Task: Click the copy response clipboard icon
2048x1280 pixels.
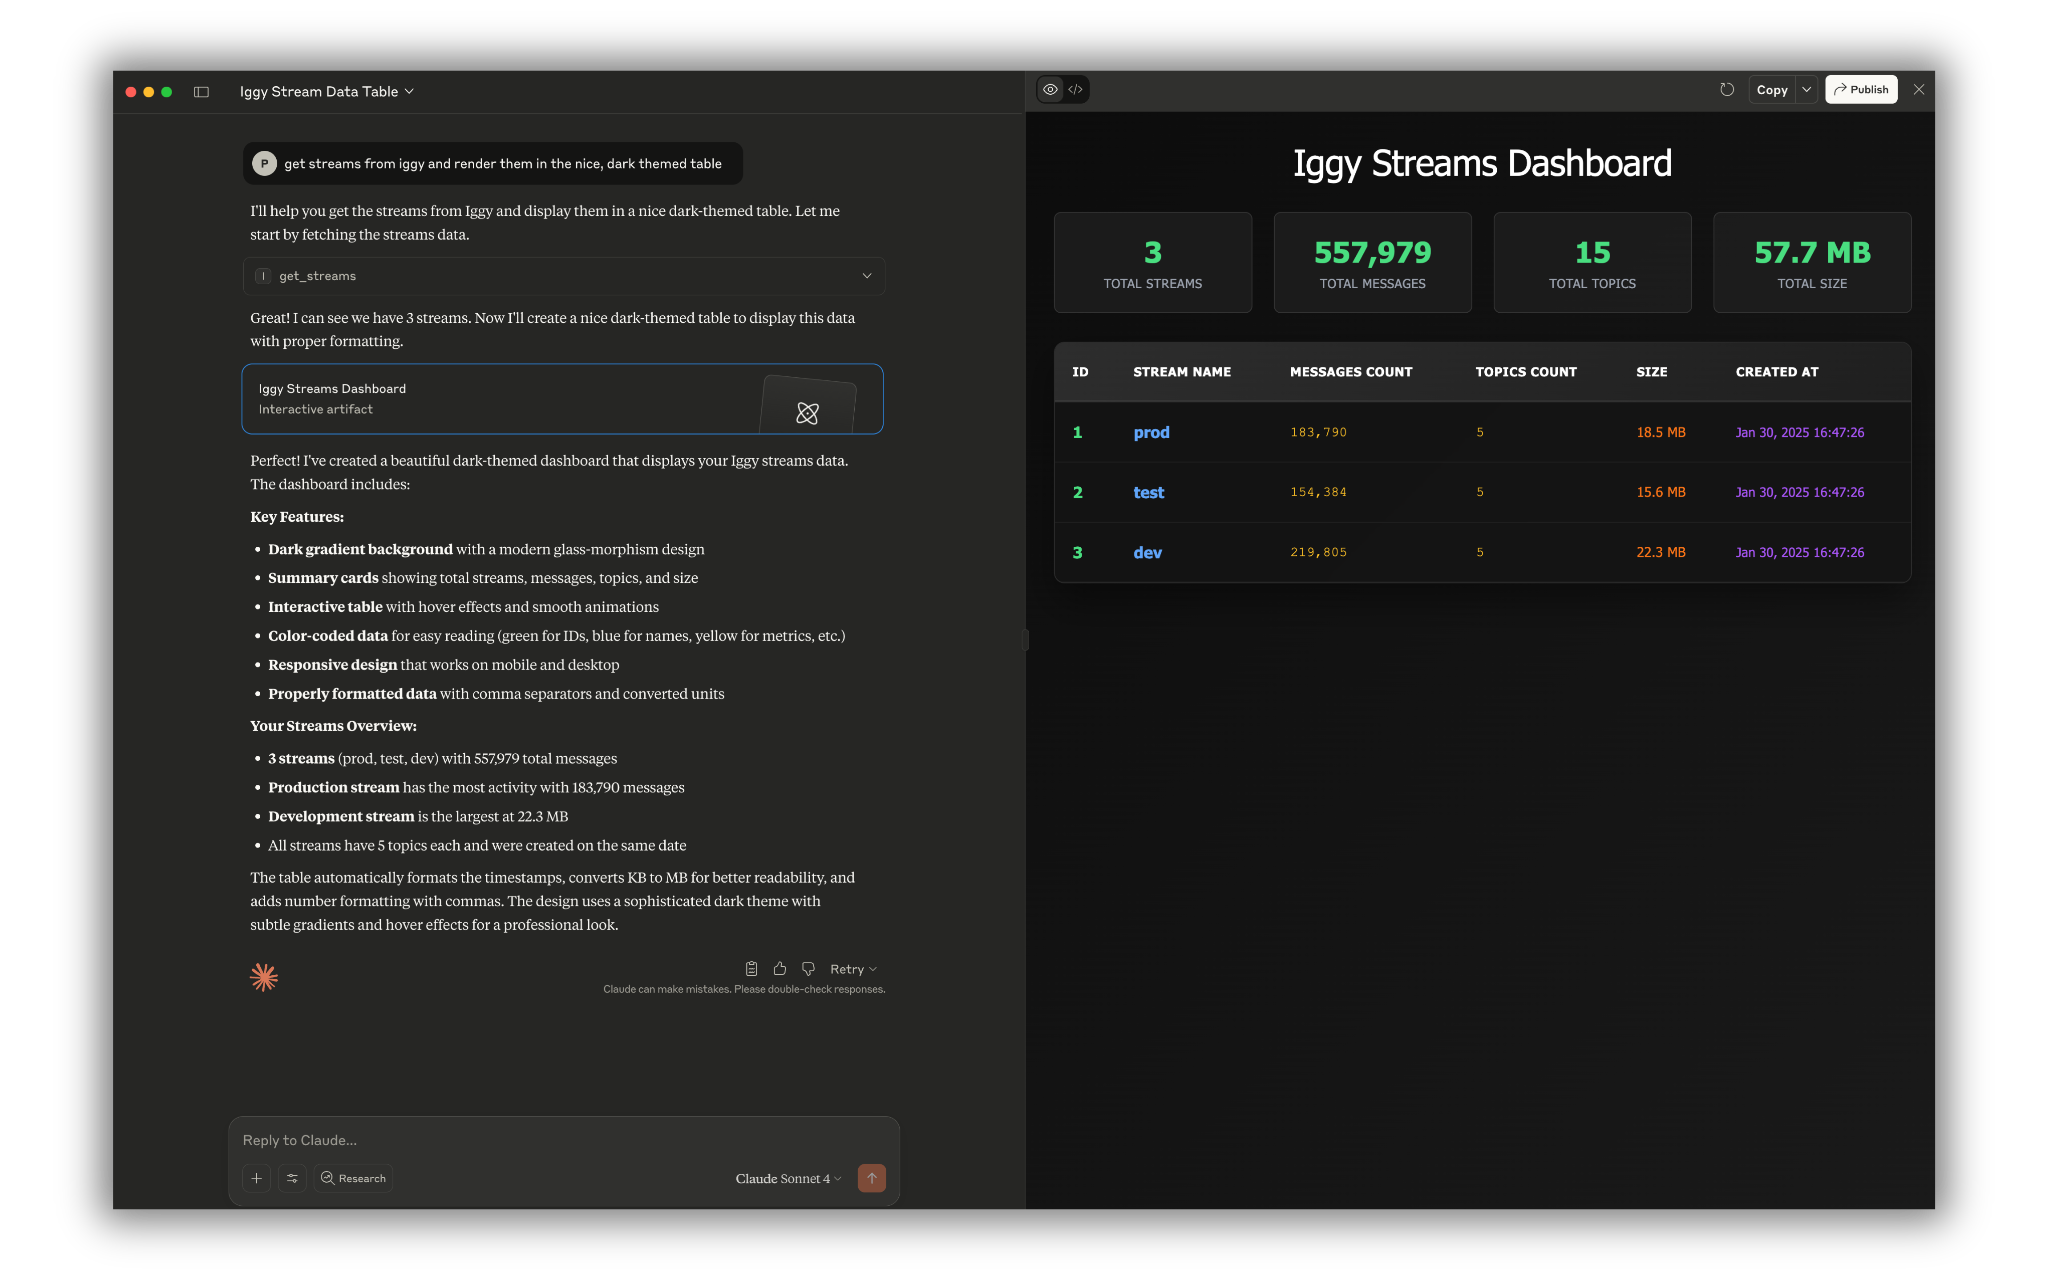Action: (751, 968)
